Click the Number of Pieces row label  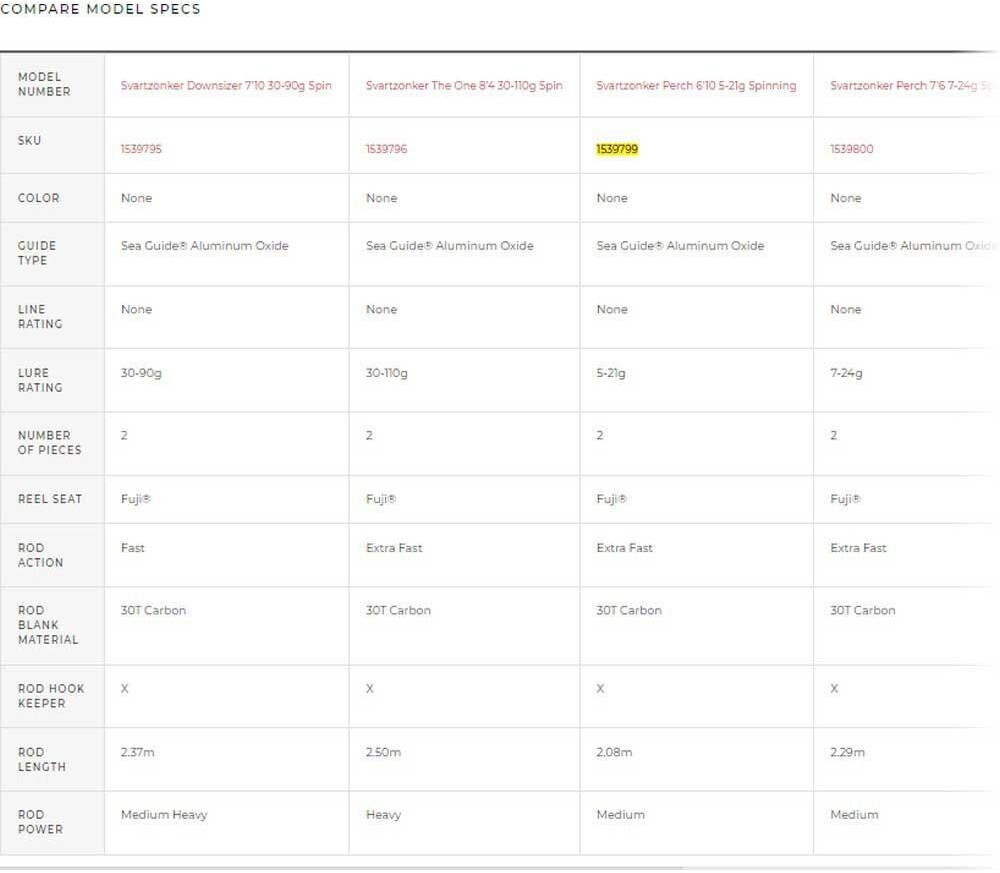pyautogui.click(x=49, y=443)
